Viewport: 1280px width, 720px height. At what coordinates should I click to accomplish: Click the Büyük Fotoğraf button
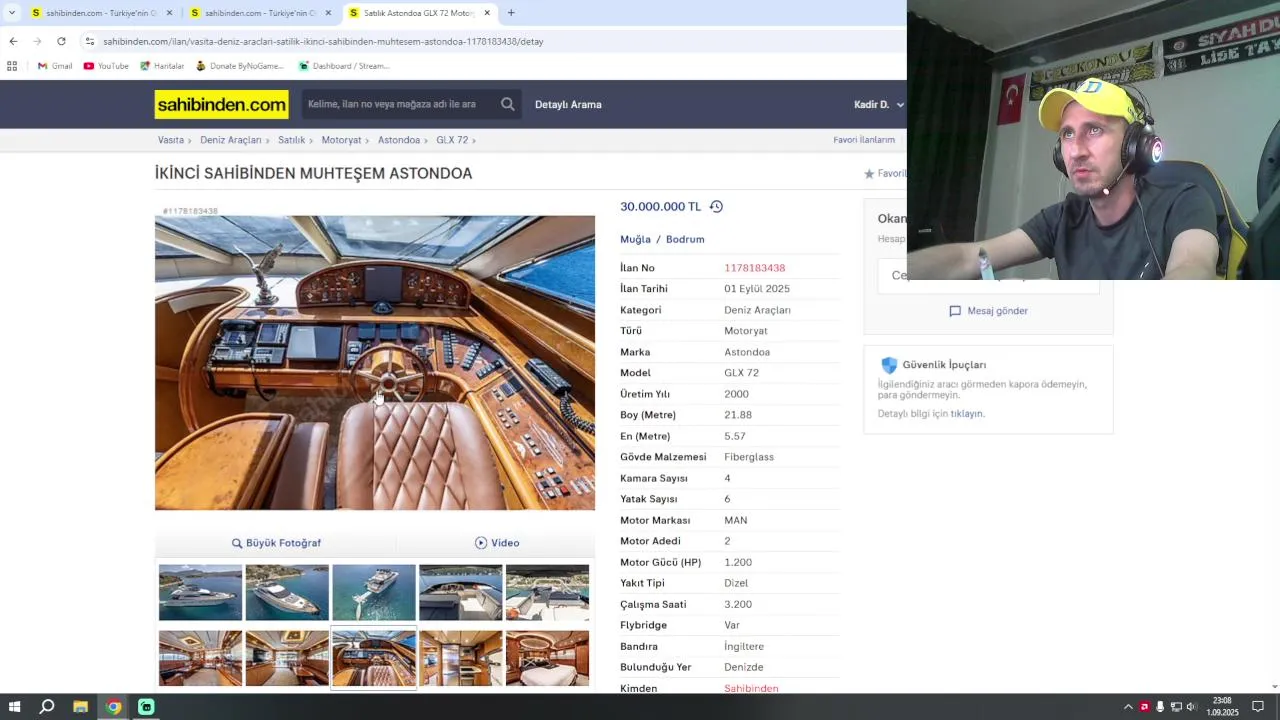tap(276, 543)
